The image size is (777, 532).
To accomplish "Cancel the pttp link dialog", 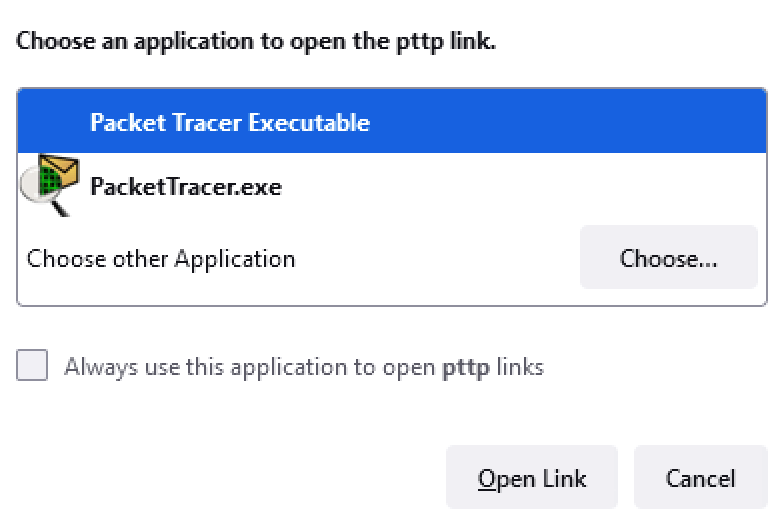I will click(700, 477).
